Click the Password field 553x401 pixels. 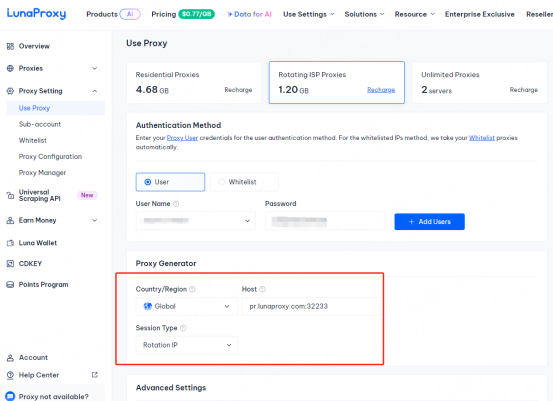pos(325,221)
